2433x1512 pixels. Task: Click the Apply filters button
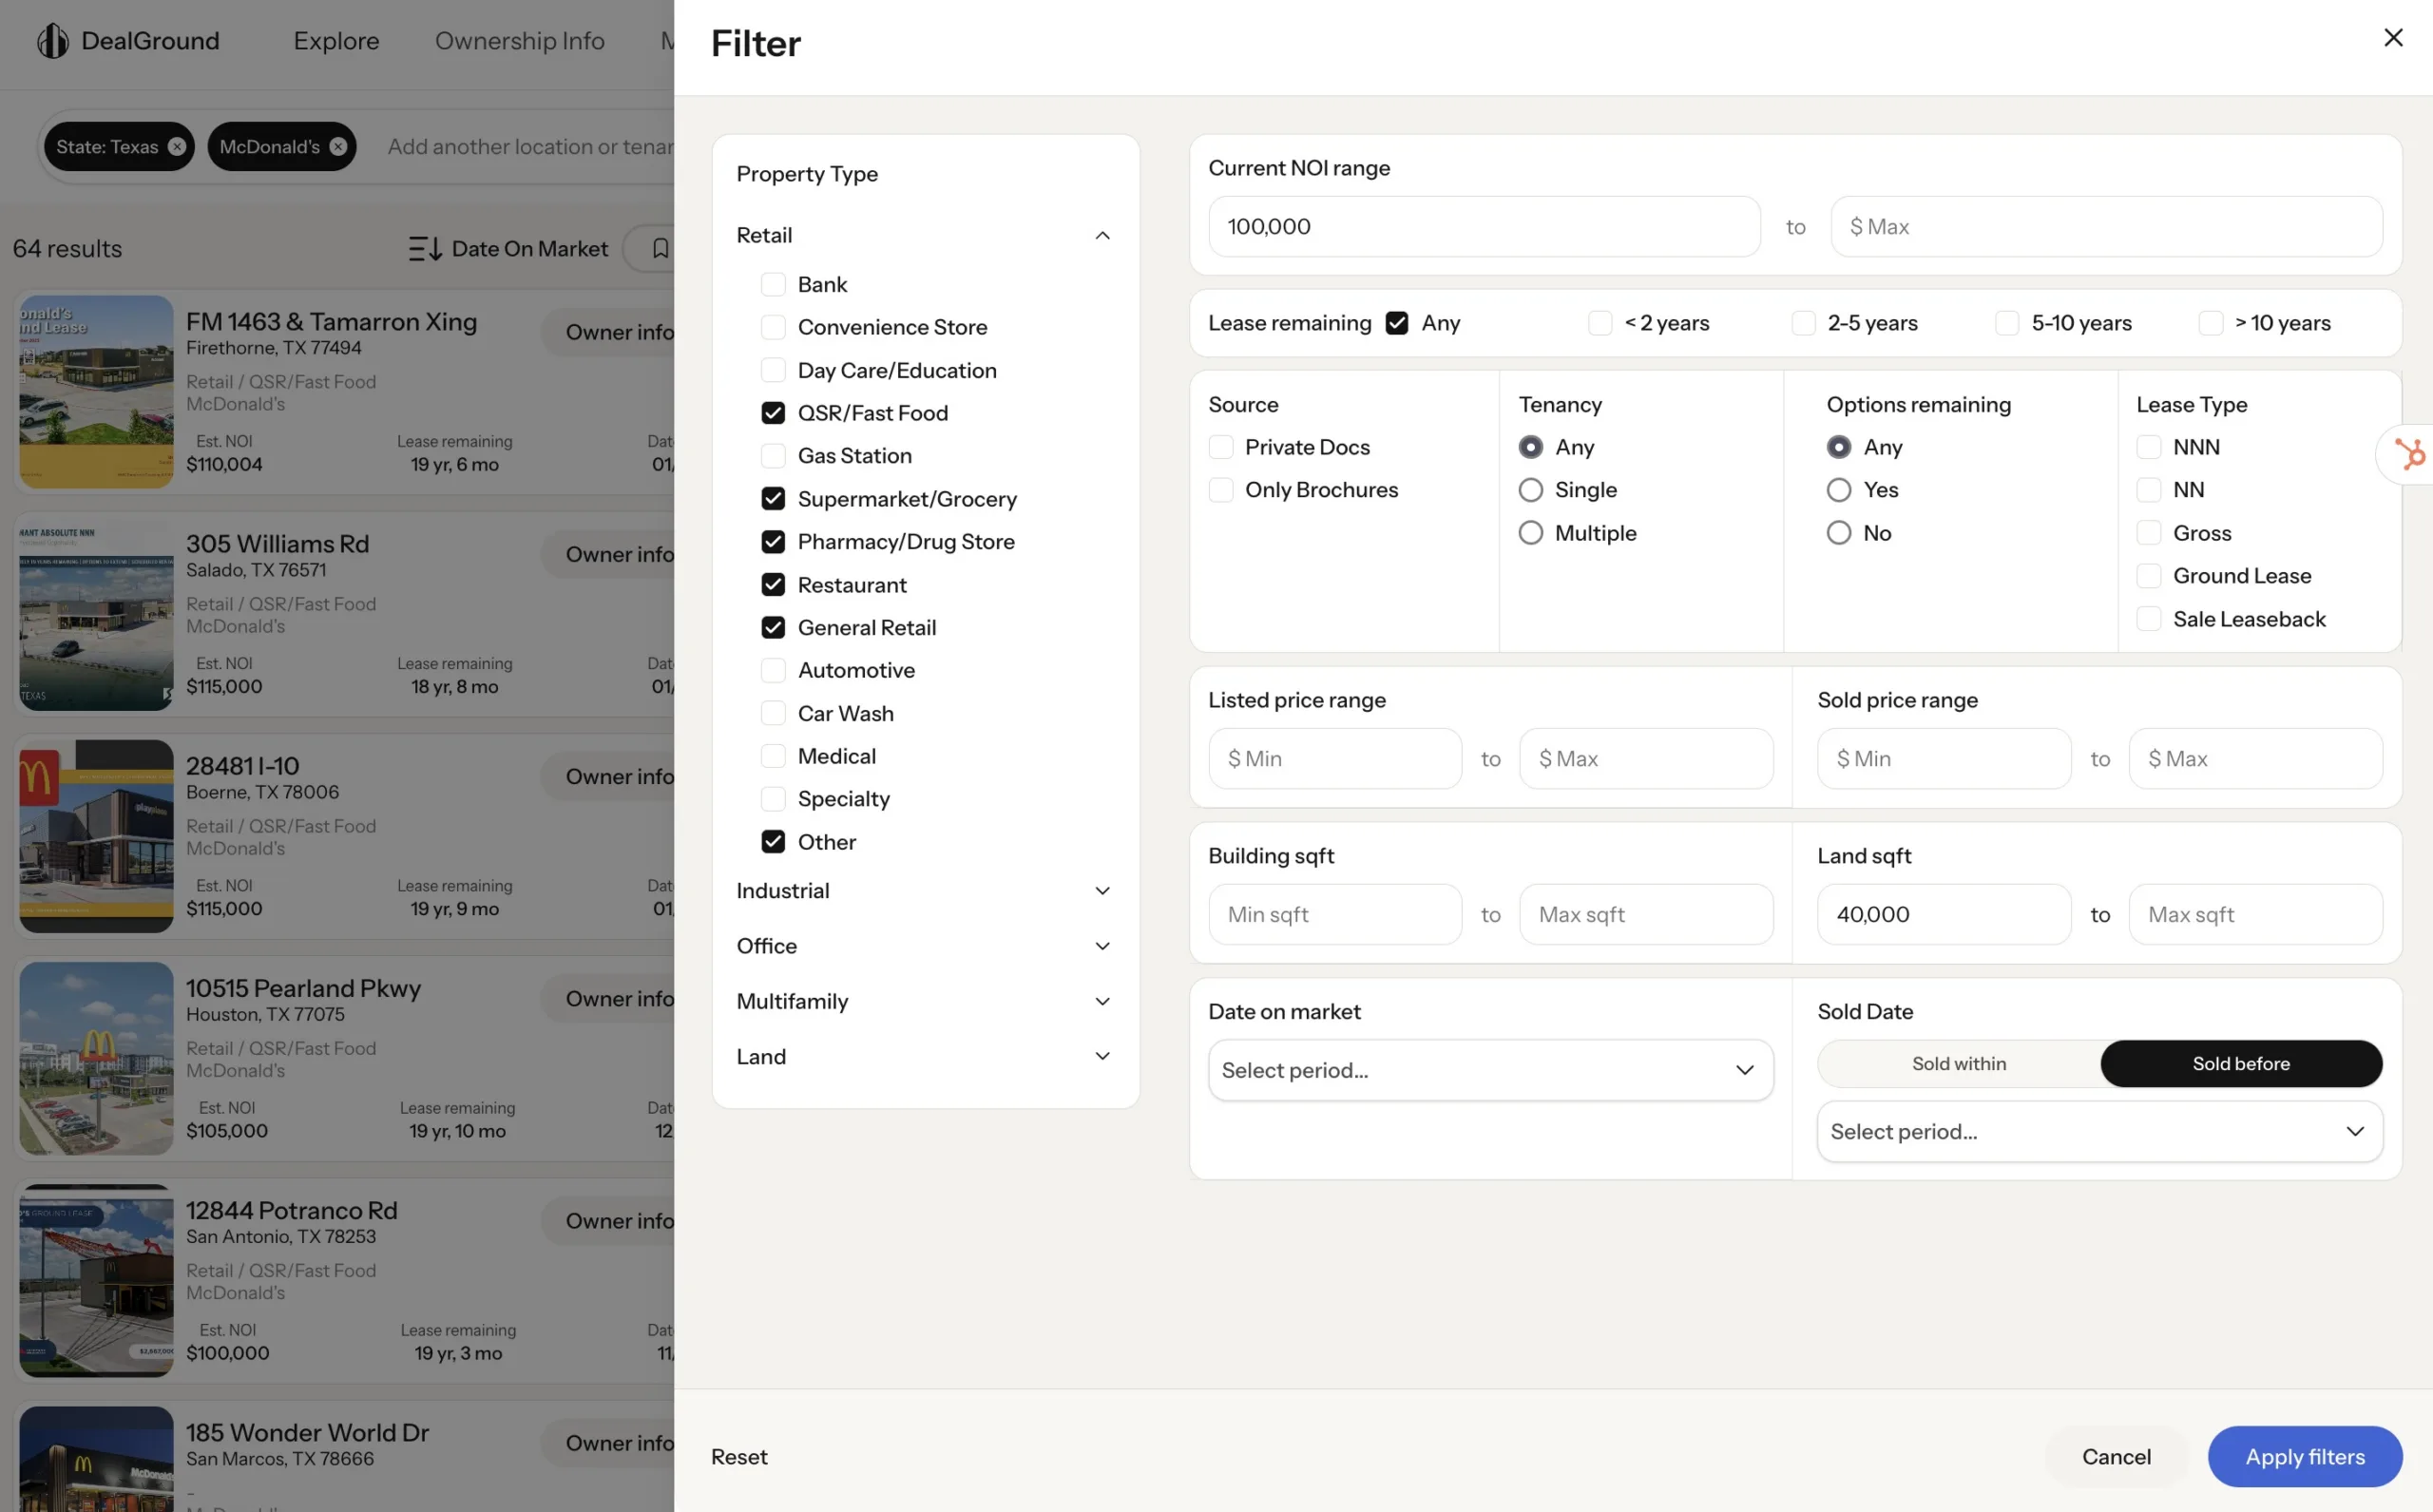pyautogui.click(x=2304, y=1457)
